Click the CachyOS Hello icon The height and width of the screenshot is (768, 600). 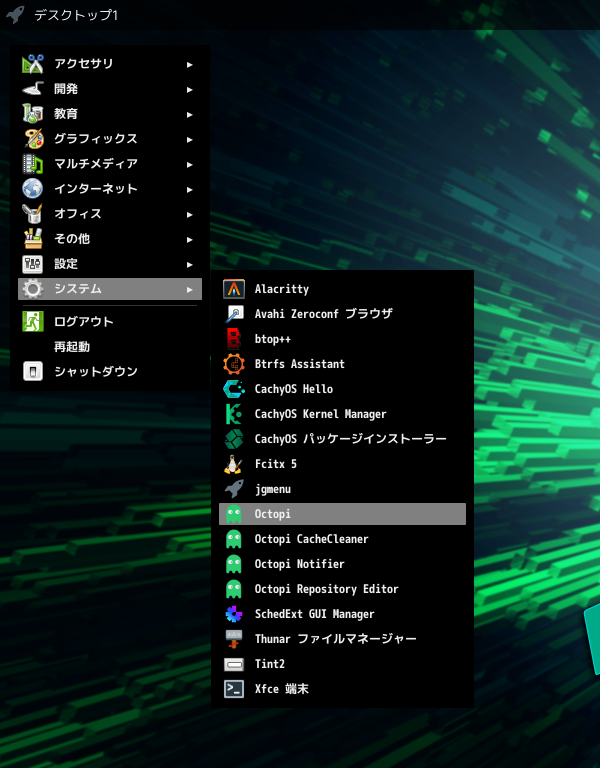[x=234, y=389]
